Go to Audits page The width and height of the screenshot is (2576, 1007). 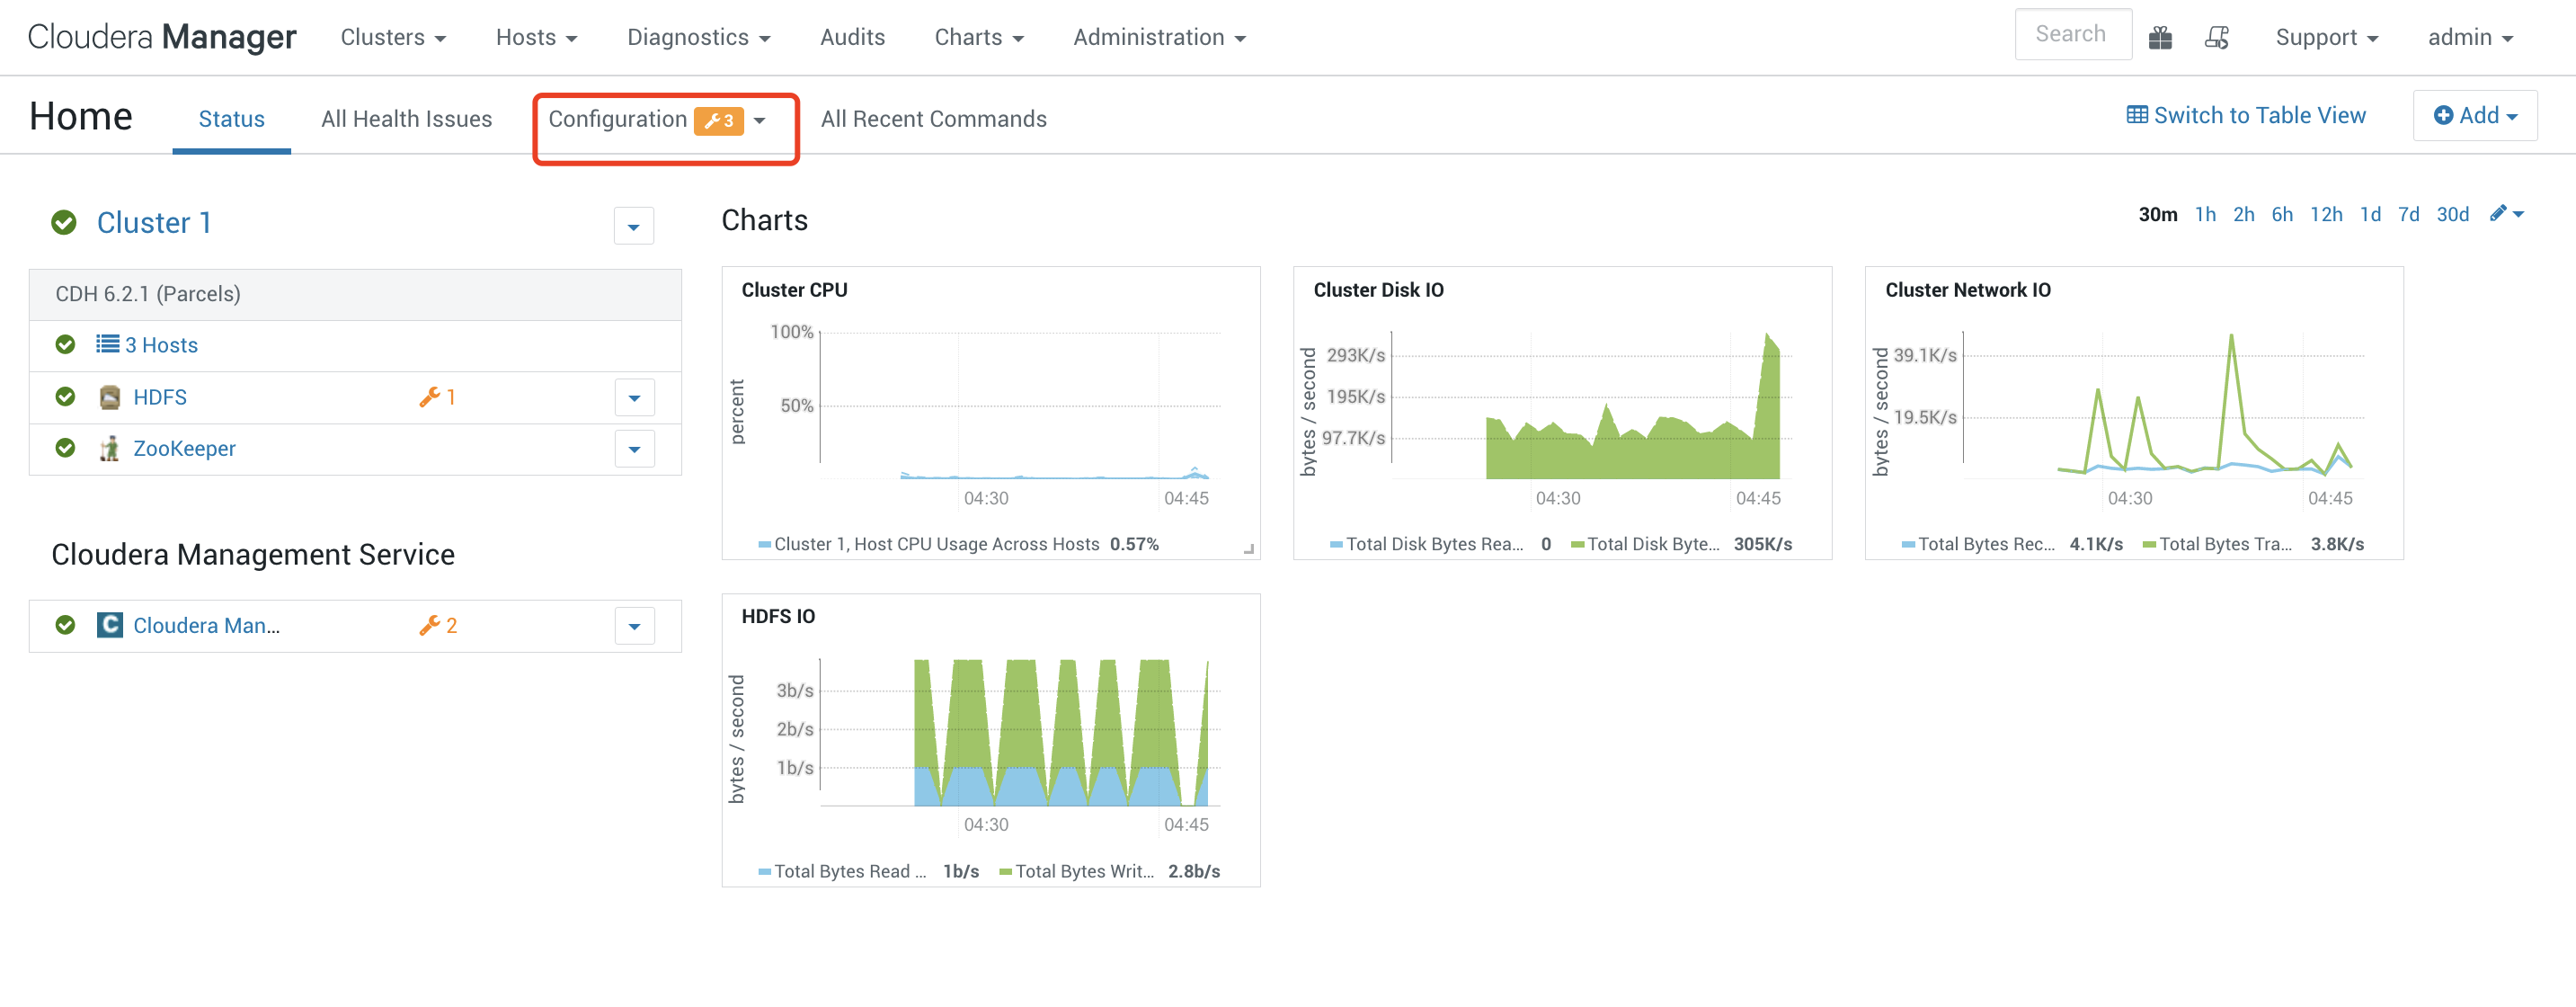852,37
